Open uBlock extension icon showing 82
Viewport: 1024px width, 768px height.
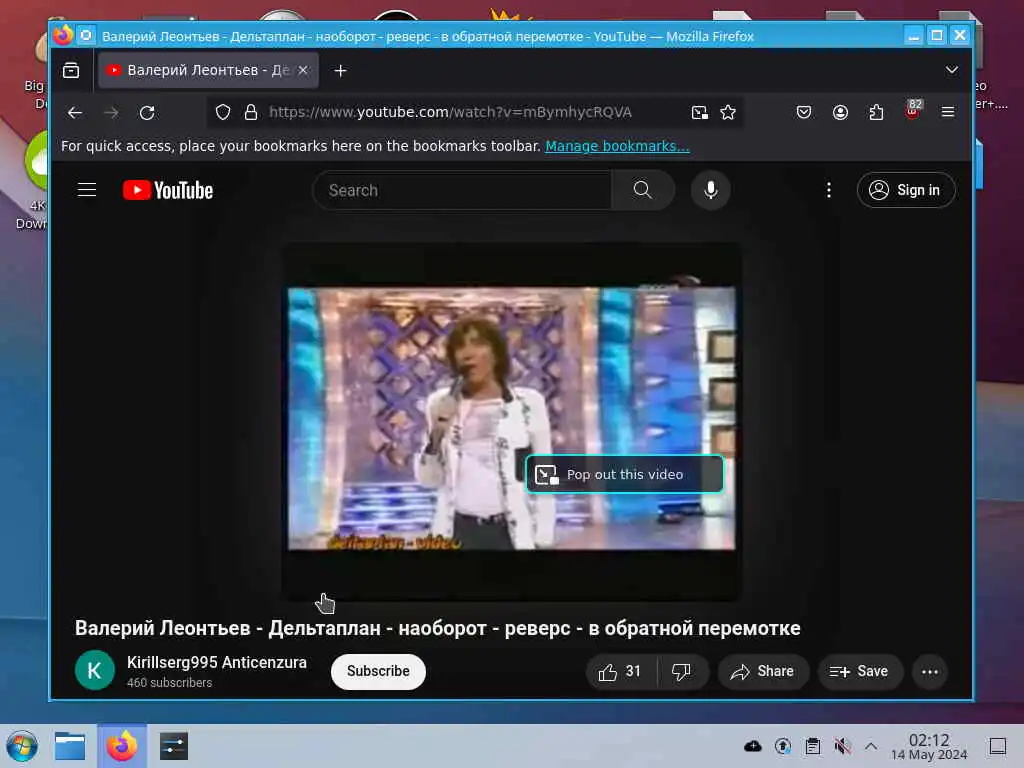click(x=913, y=110)
